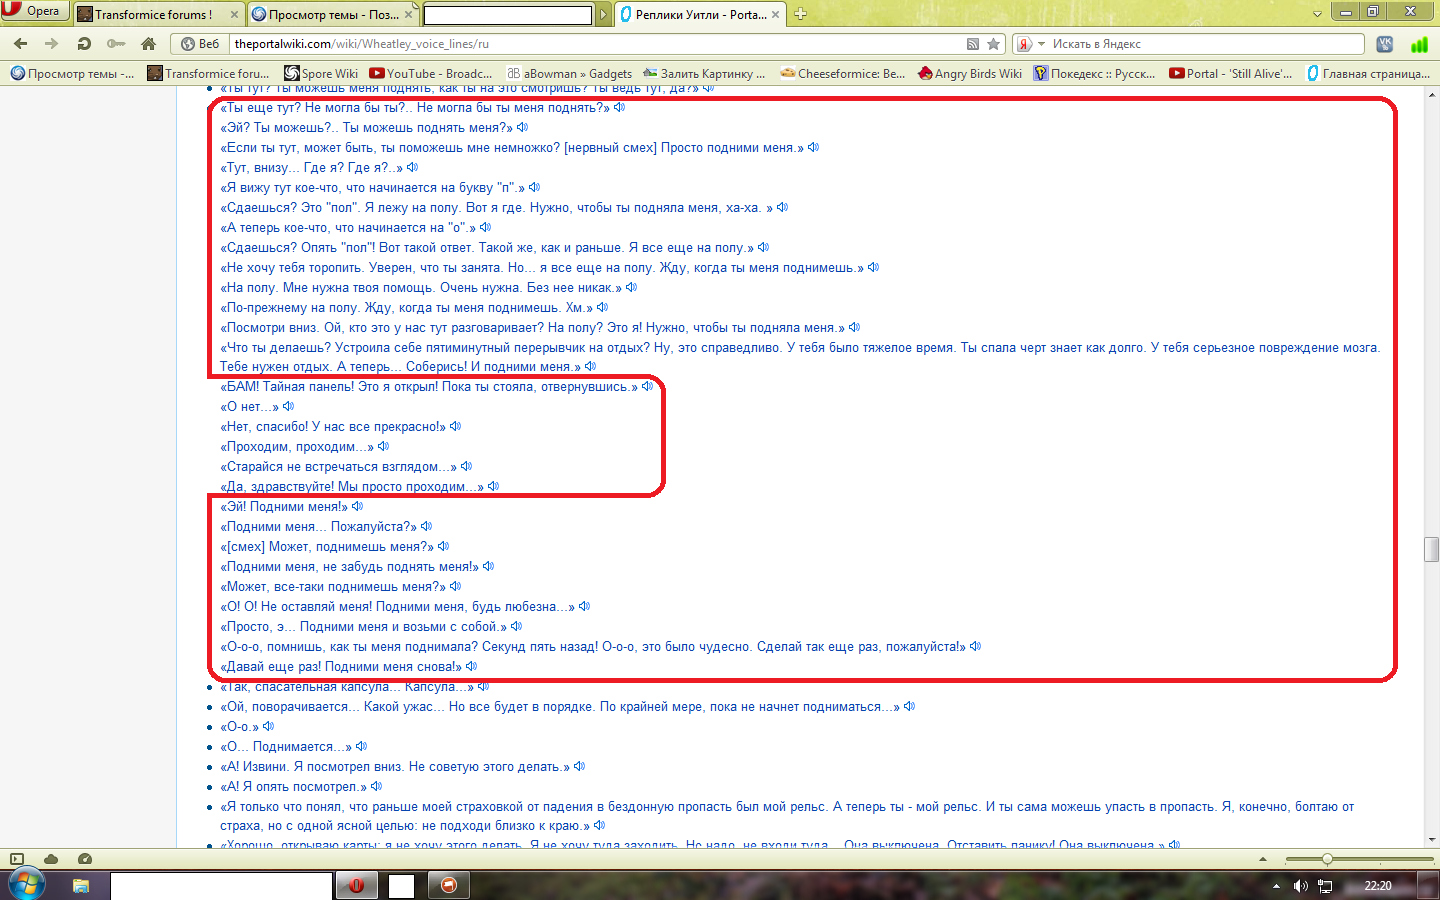Click the password wand key icon
The width and height of the screenshot is (1440, 900).
click(x=116, y=43)
